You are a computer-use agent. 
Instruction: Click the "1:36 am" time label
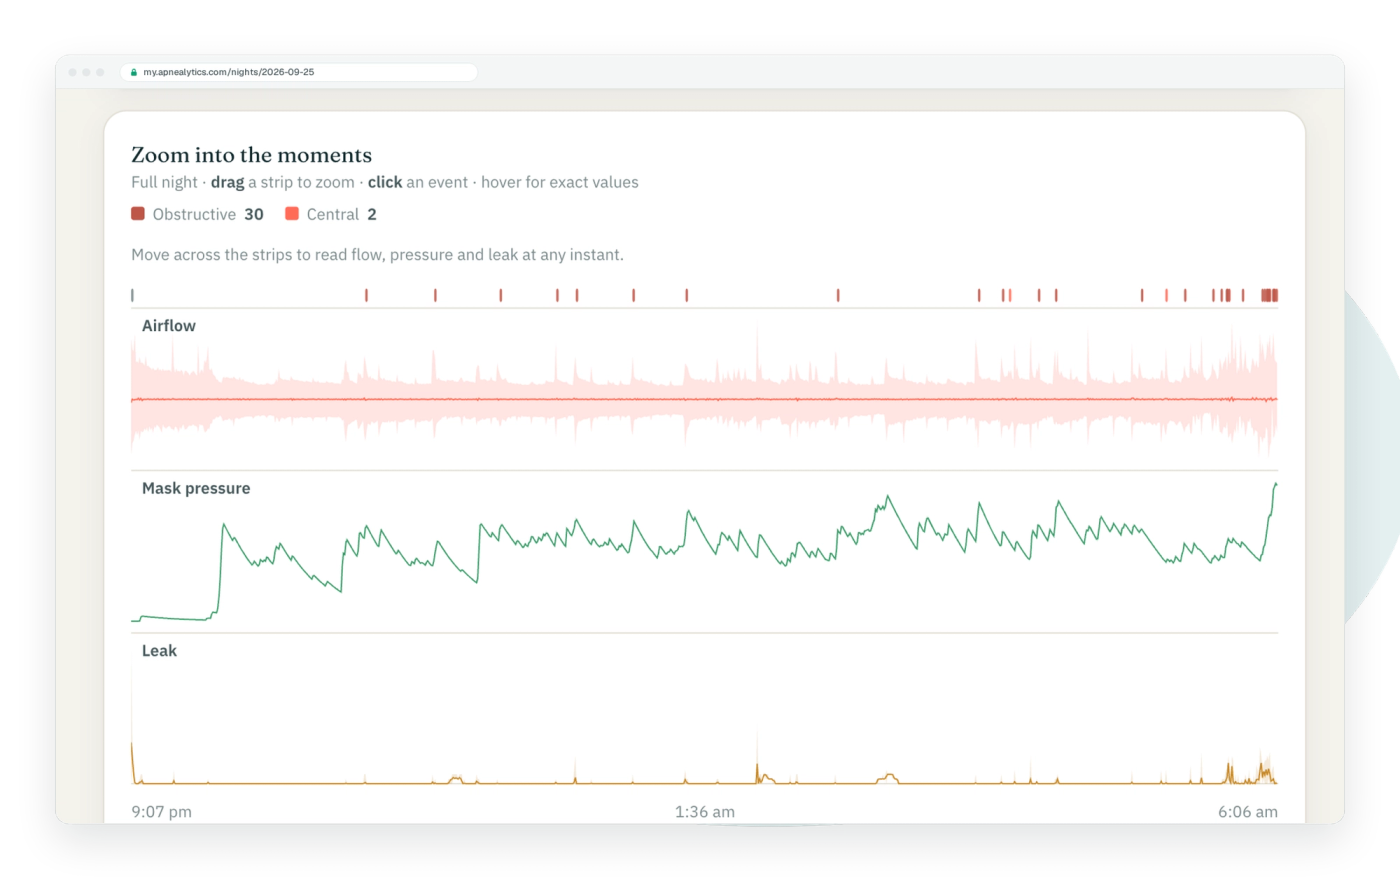(x=704, y=812)
